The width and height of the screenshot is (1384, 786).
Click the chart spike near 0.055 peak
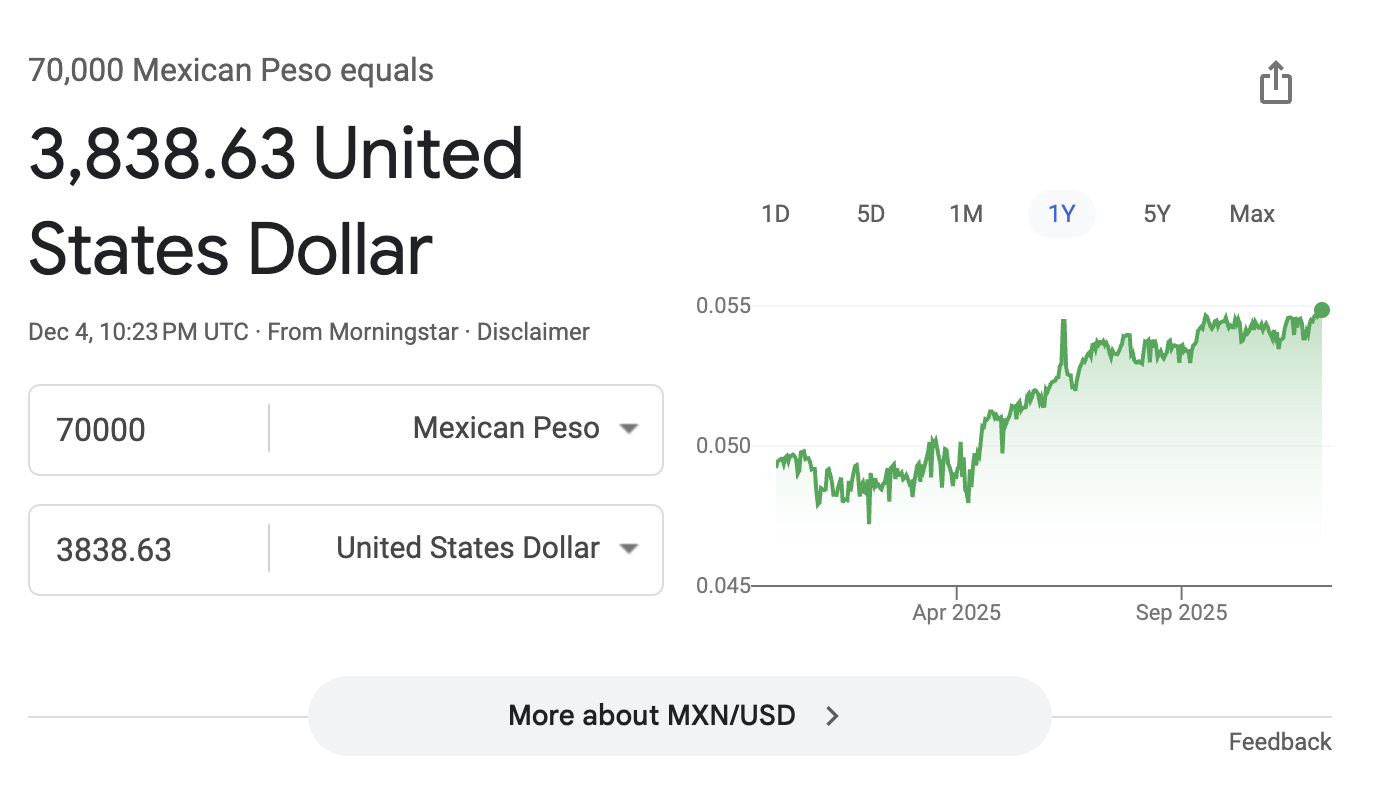point(1063,322)
